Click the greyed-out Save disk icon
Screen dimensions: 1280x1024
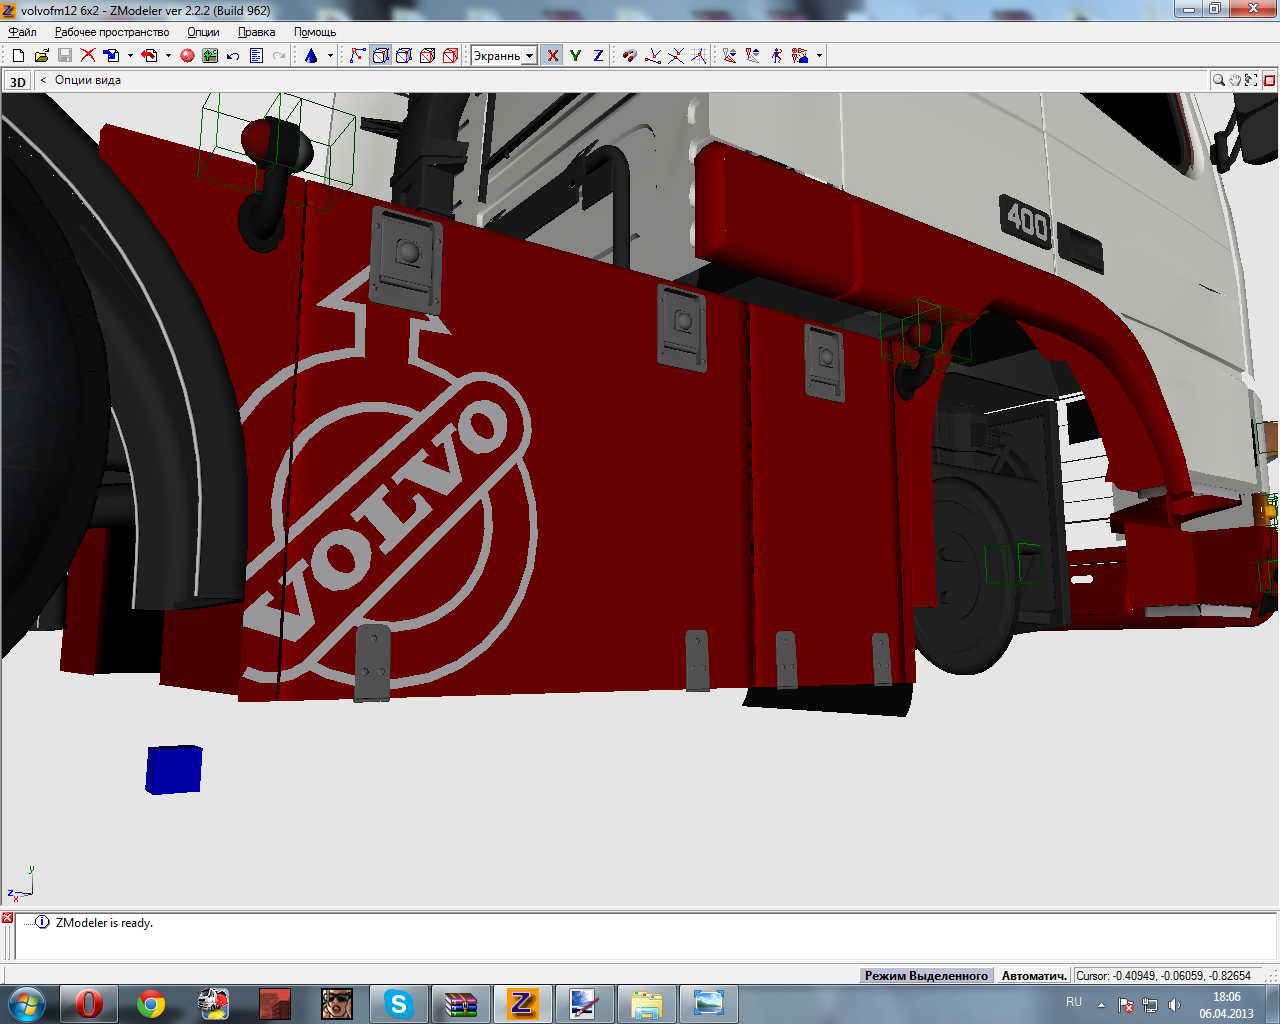pos(64,56)
